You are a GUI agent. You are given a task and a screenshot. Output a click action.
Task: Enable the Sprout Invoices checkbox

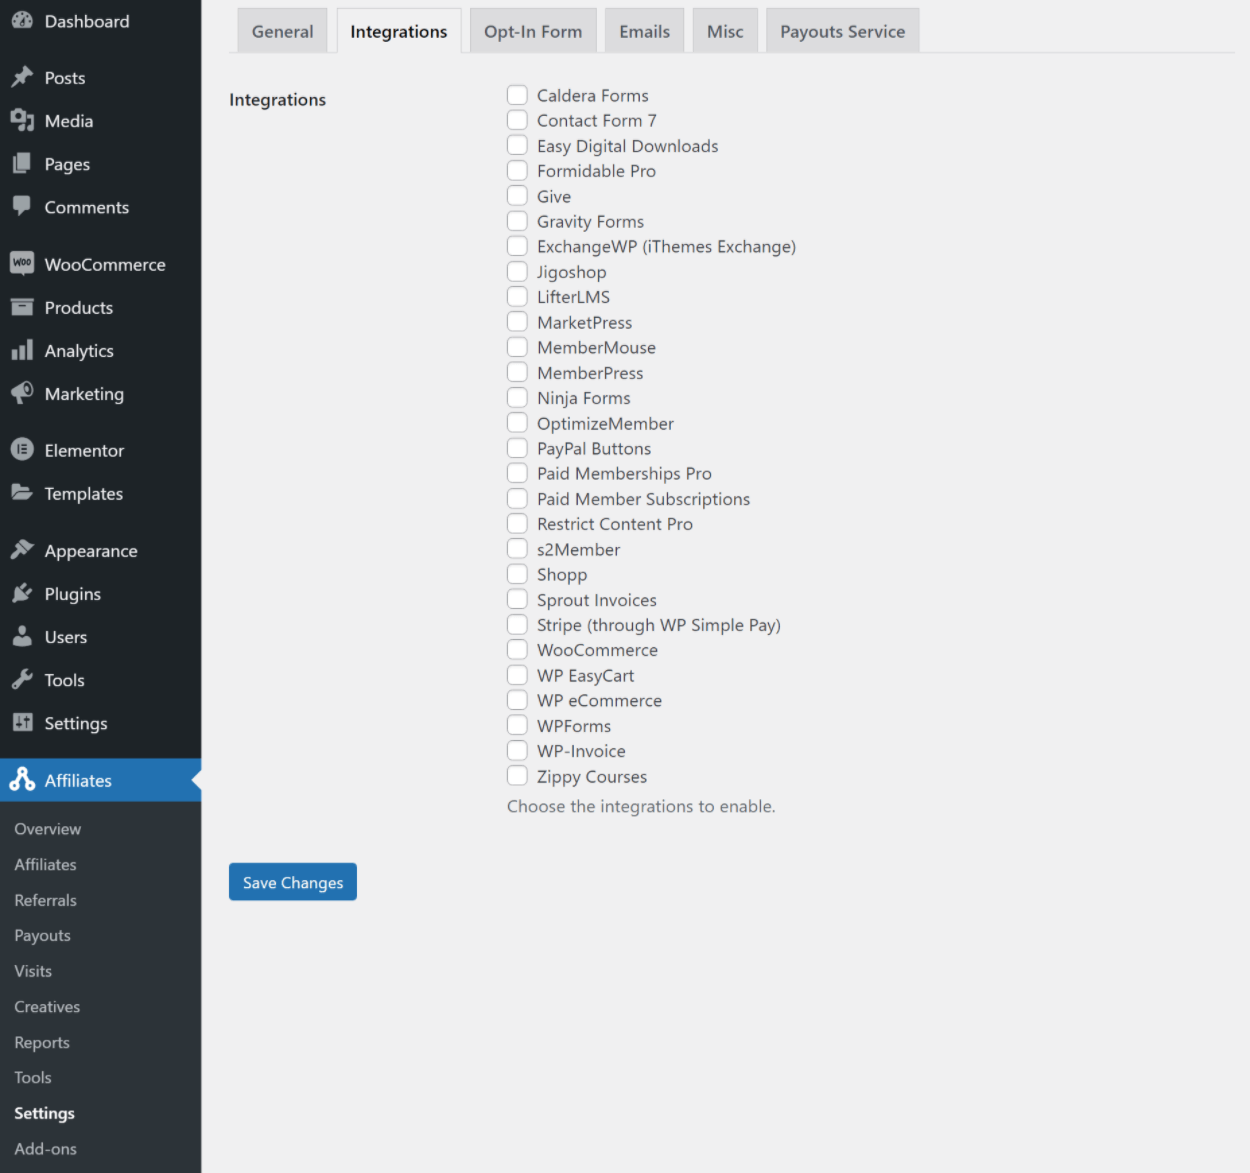click(517, 600)
